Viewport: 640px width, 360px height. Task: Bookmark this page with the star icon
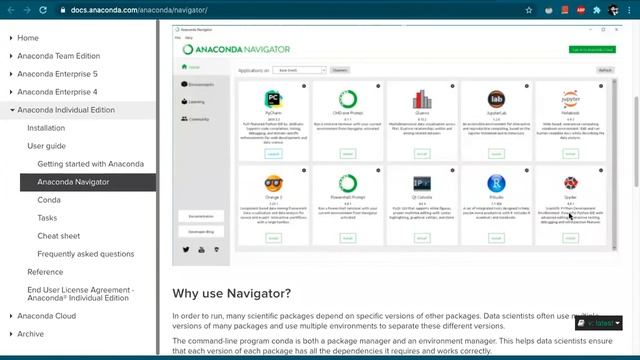coord(529,10)
